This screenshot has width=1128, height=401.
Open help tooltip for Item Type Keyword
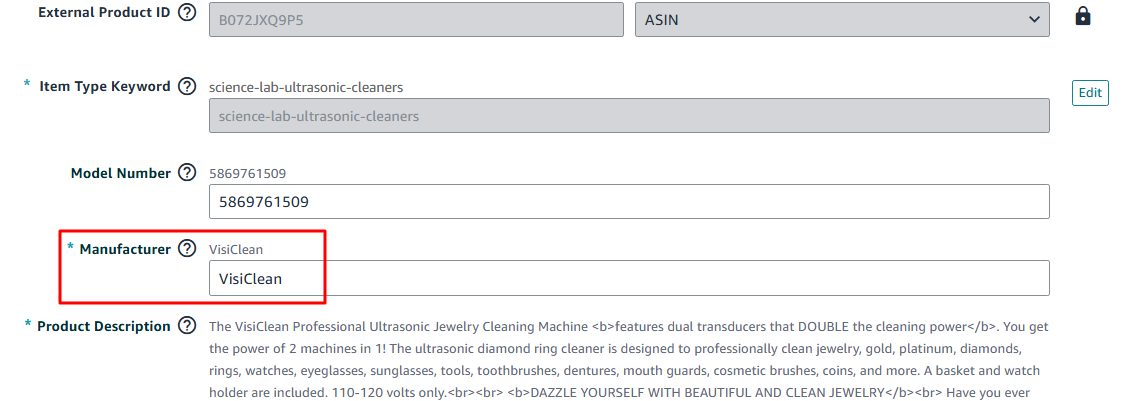point(186,86)
